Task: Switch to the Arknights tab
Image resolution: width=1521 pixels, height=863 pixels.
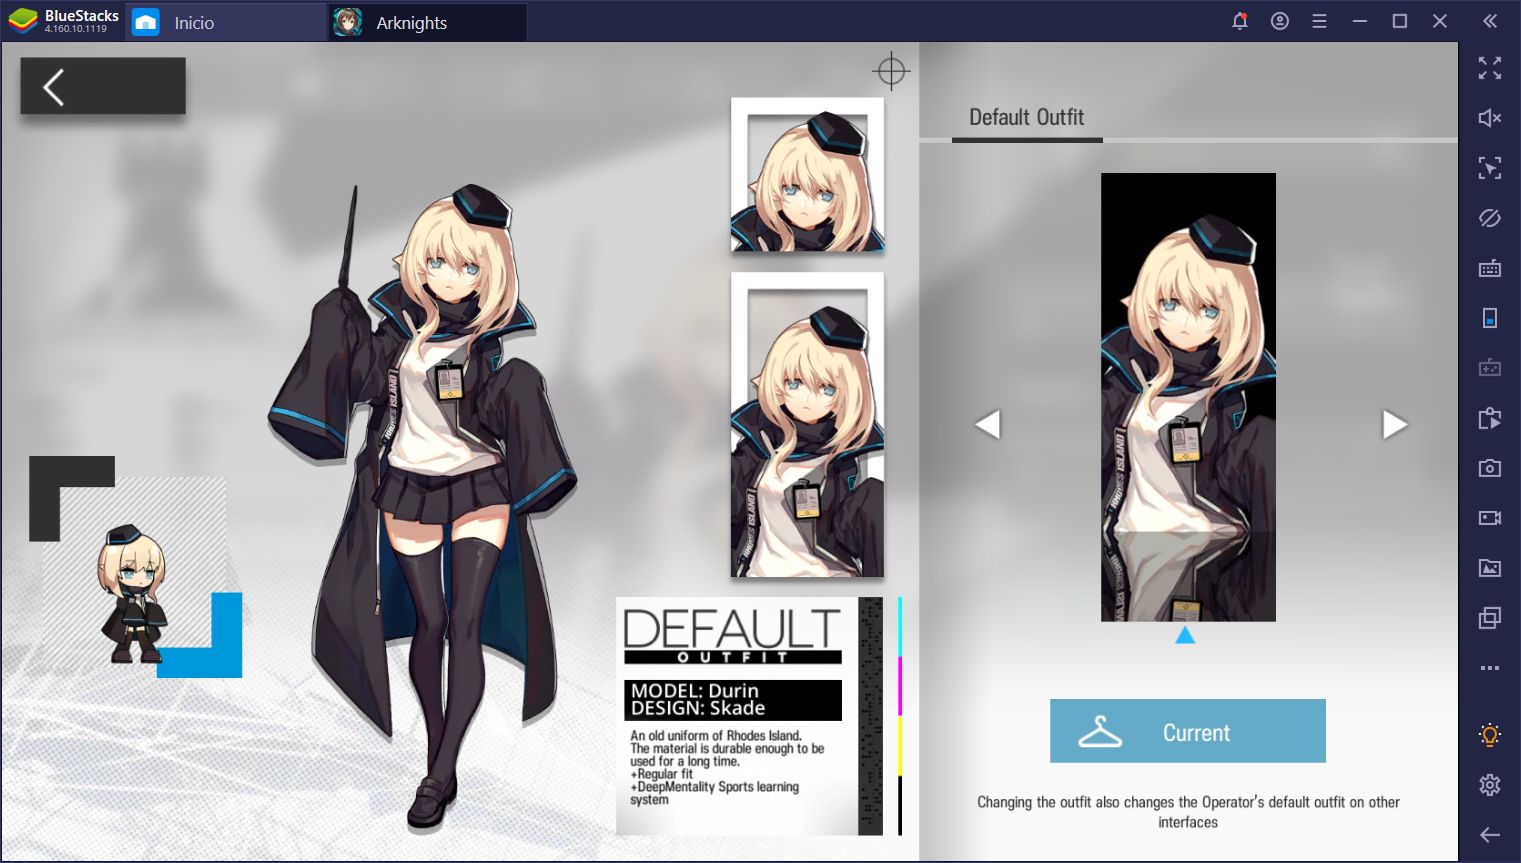Action: click(x=428, y=22)
